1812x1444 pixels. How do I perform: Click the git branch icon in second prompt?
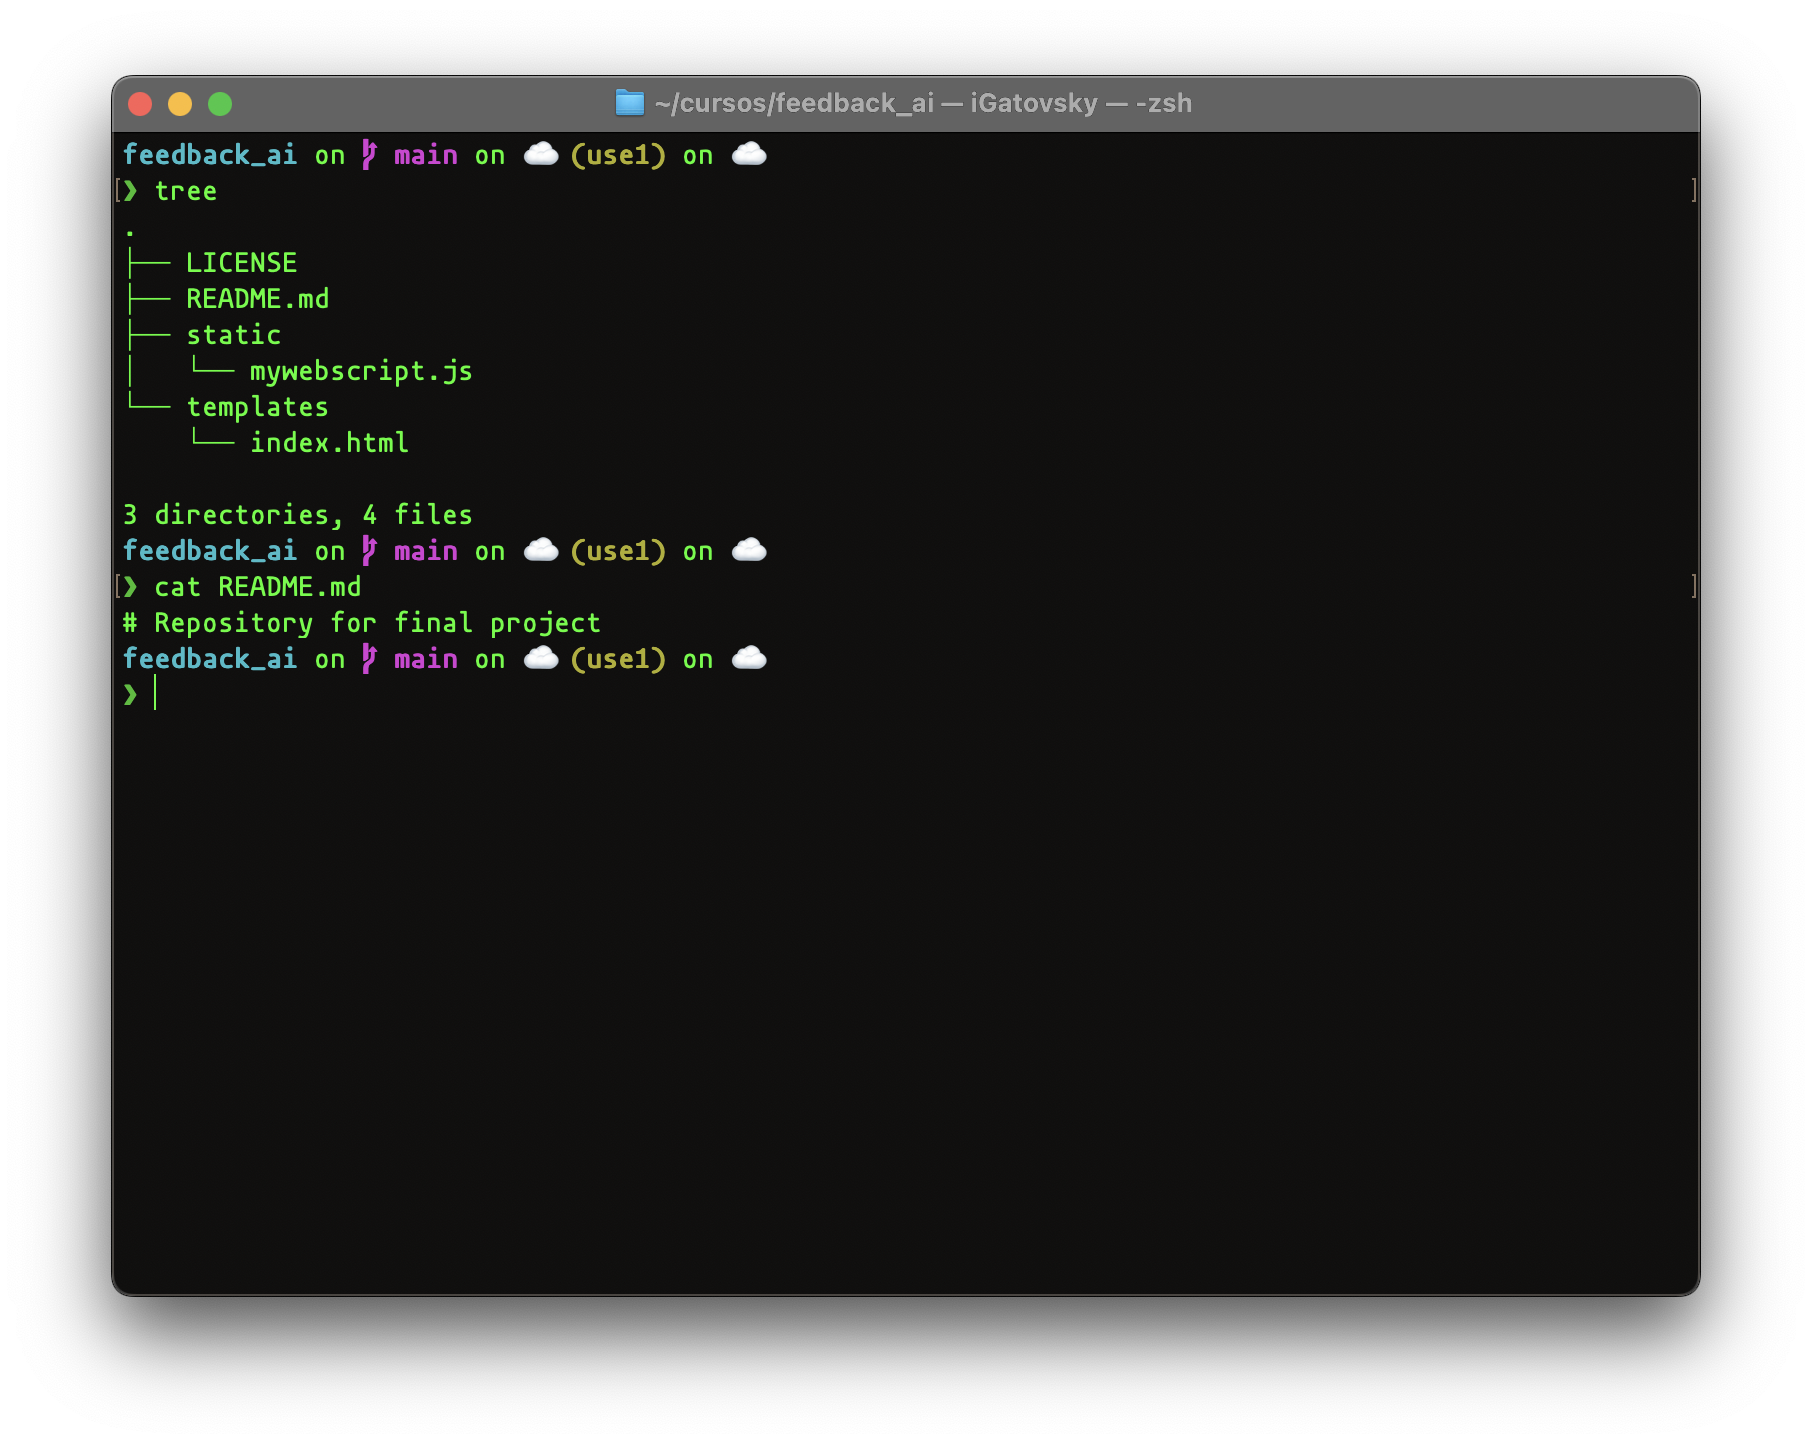(x=369, y=551)
